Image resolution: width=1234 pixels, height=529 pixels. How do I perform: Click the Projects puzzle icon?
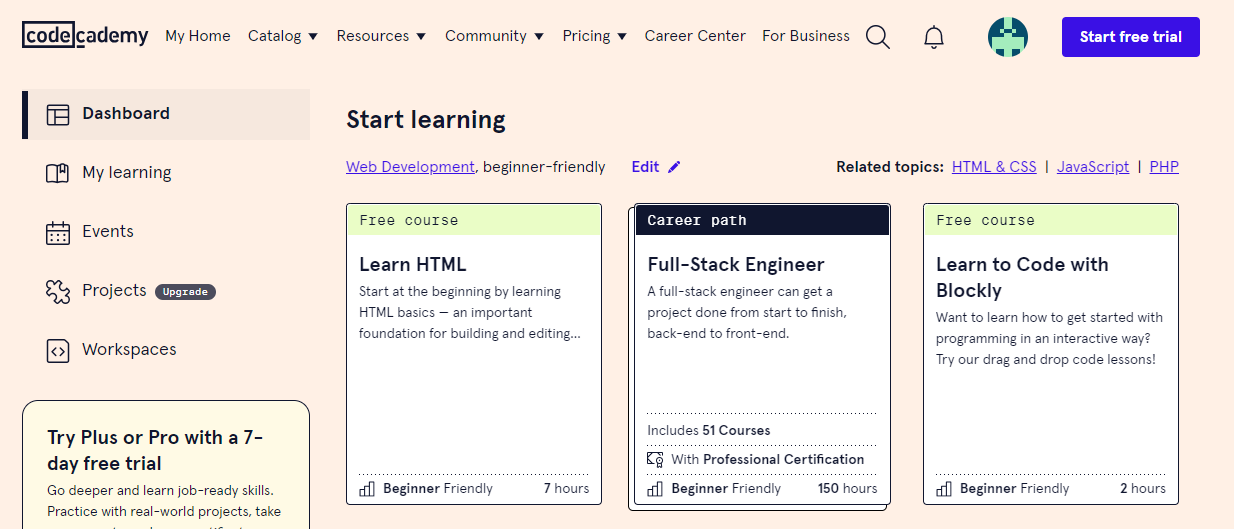(x=58, y=291)
